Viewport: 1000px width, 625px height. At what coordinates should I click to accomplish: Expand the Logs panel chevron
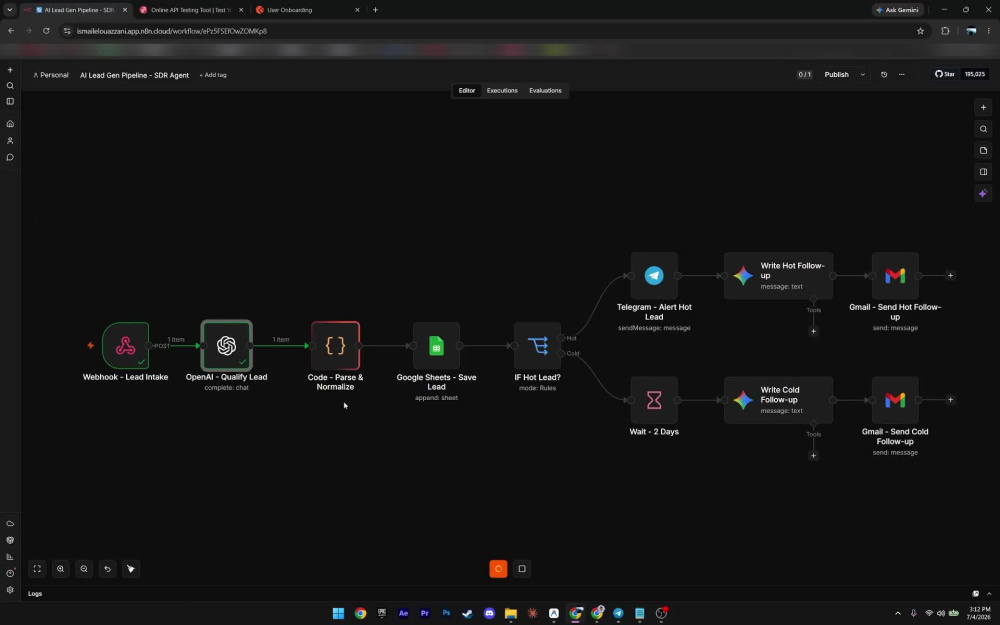click(x=989, y=594)
